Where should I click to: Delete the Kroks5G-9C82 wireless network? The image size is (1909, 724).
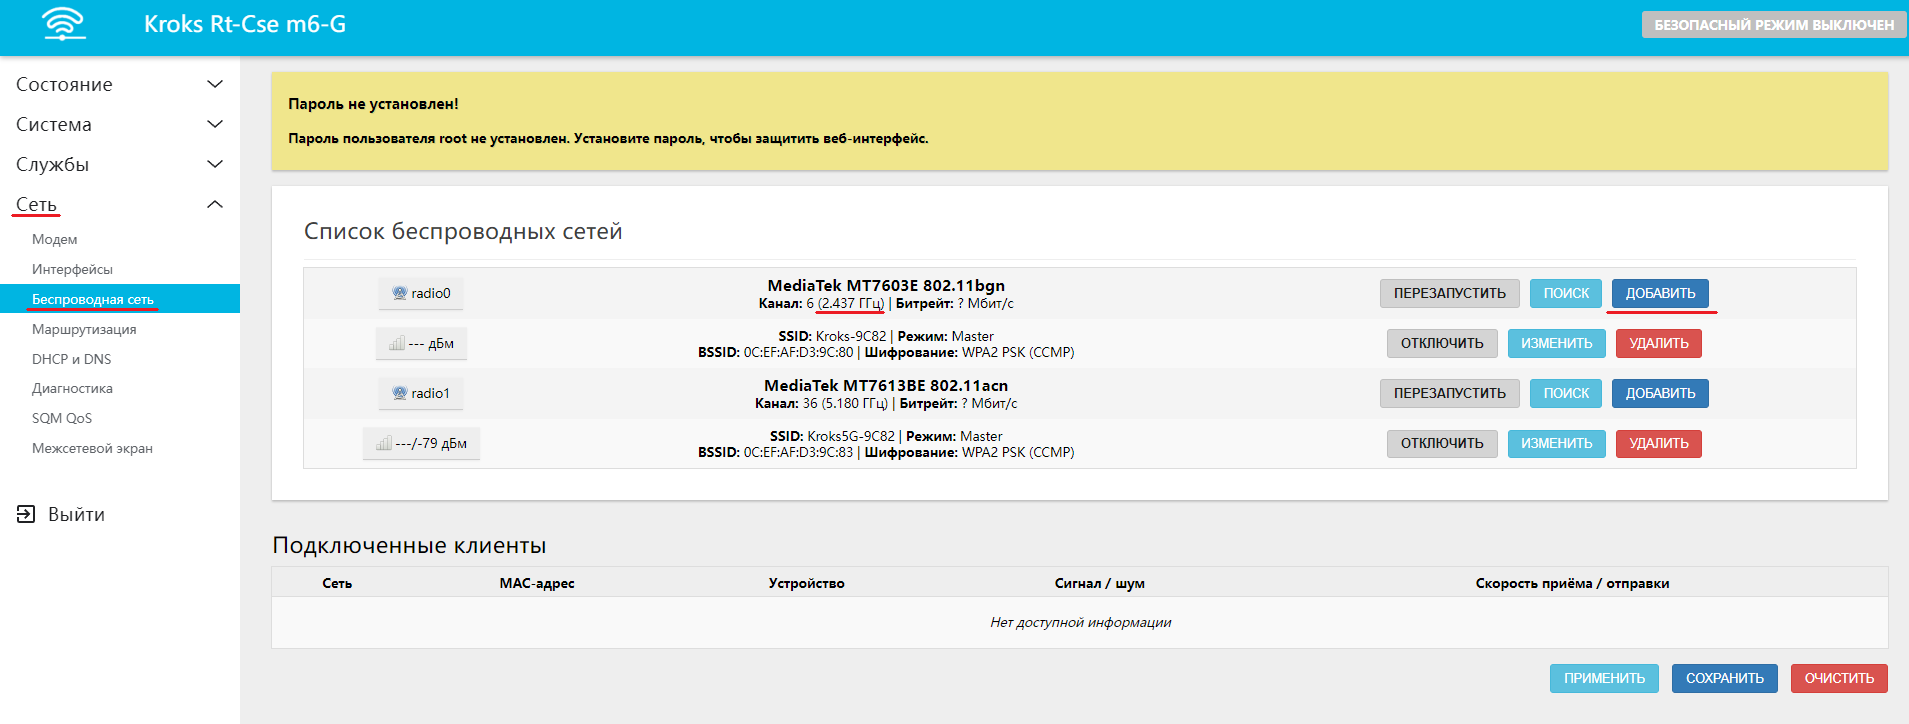pos(1658,443)
